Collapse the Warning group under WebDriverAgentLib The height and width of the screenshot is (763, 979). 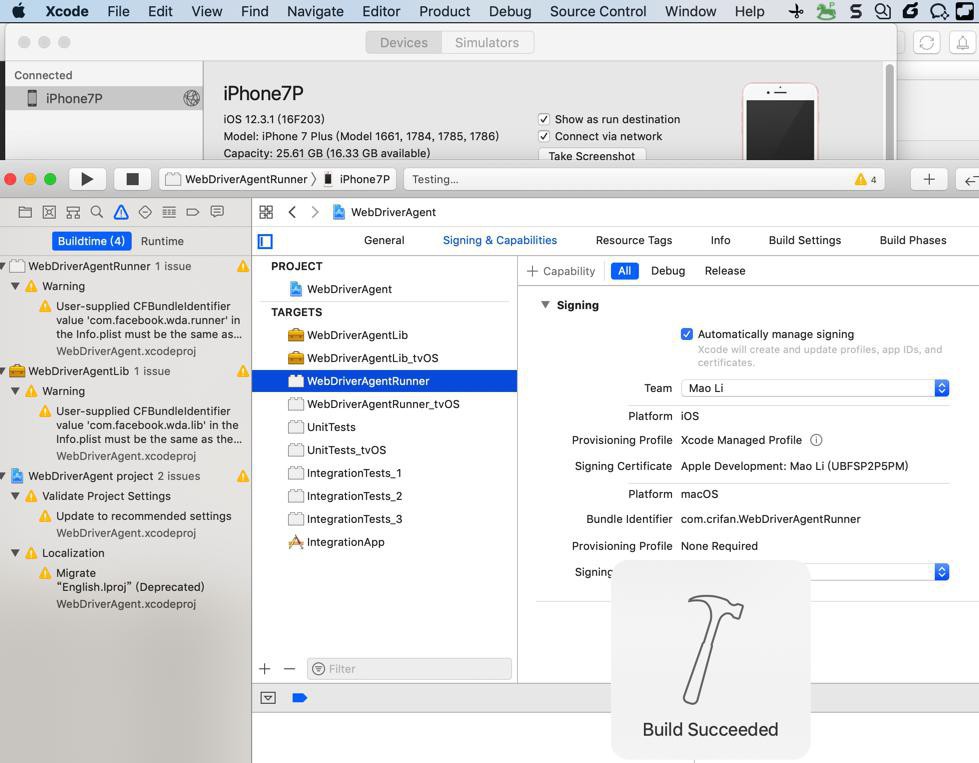(16, 391)
